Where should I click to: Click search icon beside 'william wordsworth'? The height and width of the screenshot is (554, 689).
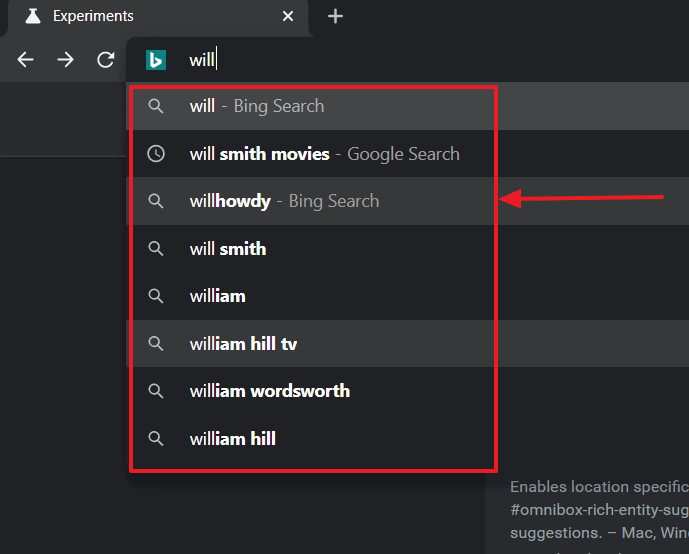[x=156, y=391]
